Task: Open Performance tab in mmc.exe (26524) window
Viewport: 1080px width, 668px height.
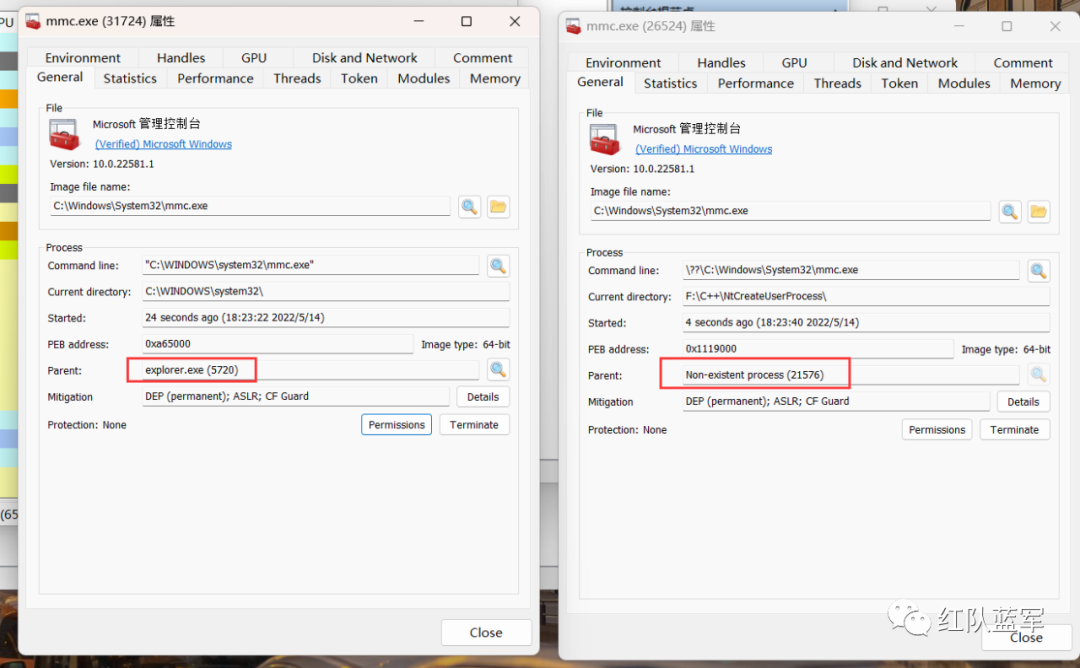Action: (x=756, y=83)
